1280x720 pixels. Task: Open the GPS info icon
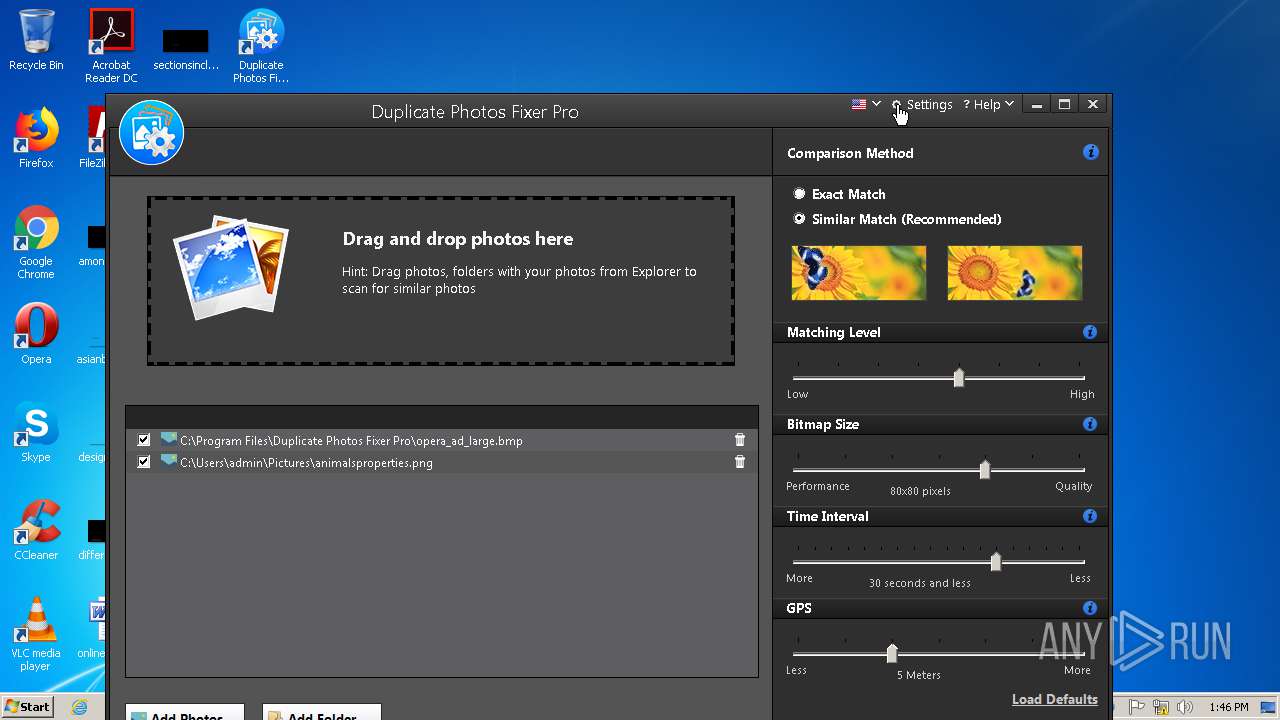pyautogui.click(x=1090, y=608)
